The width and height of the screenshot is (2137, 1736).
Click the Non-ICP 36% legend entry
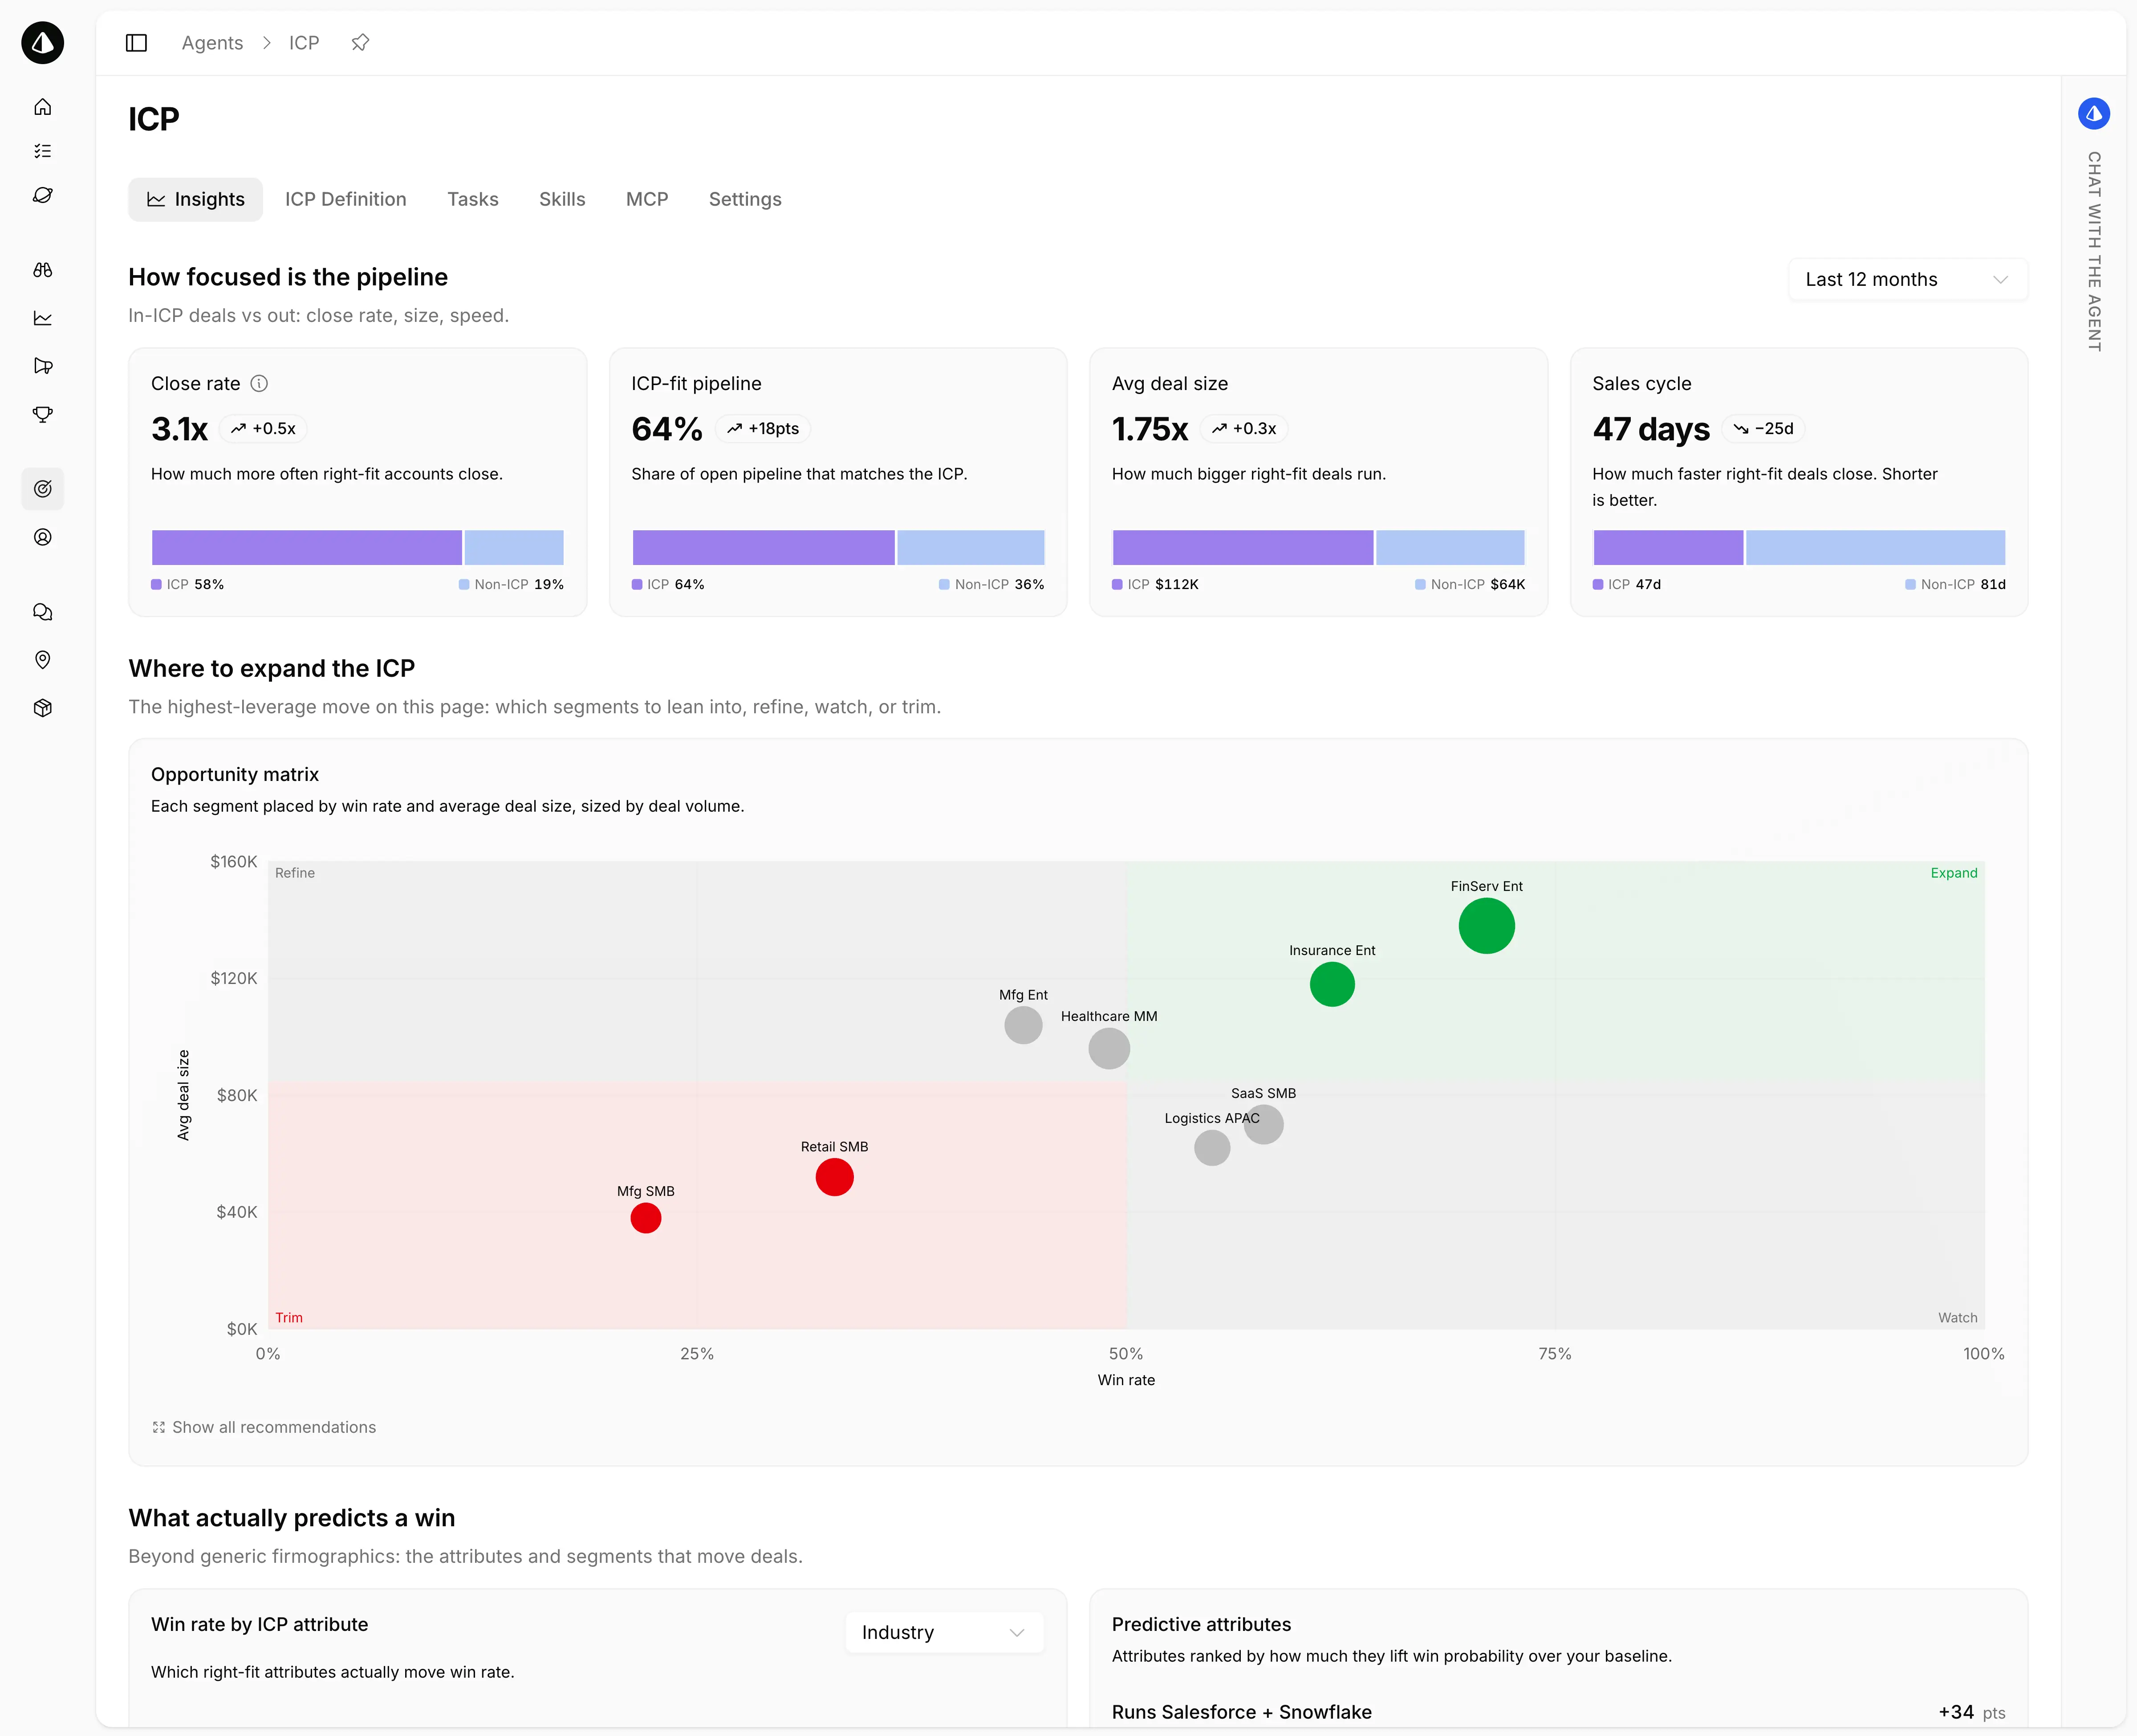[992, 585]
